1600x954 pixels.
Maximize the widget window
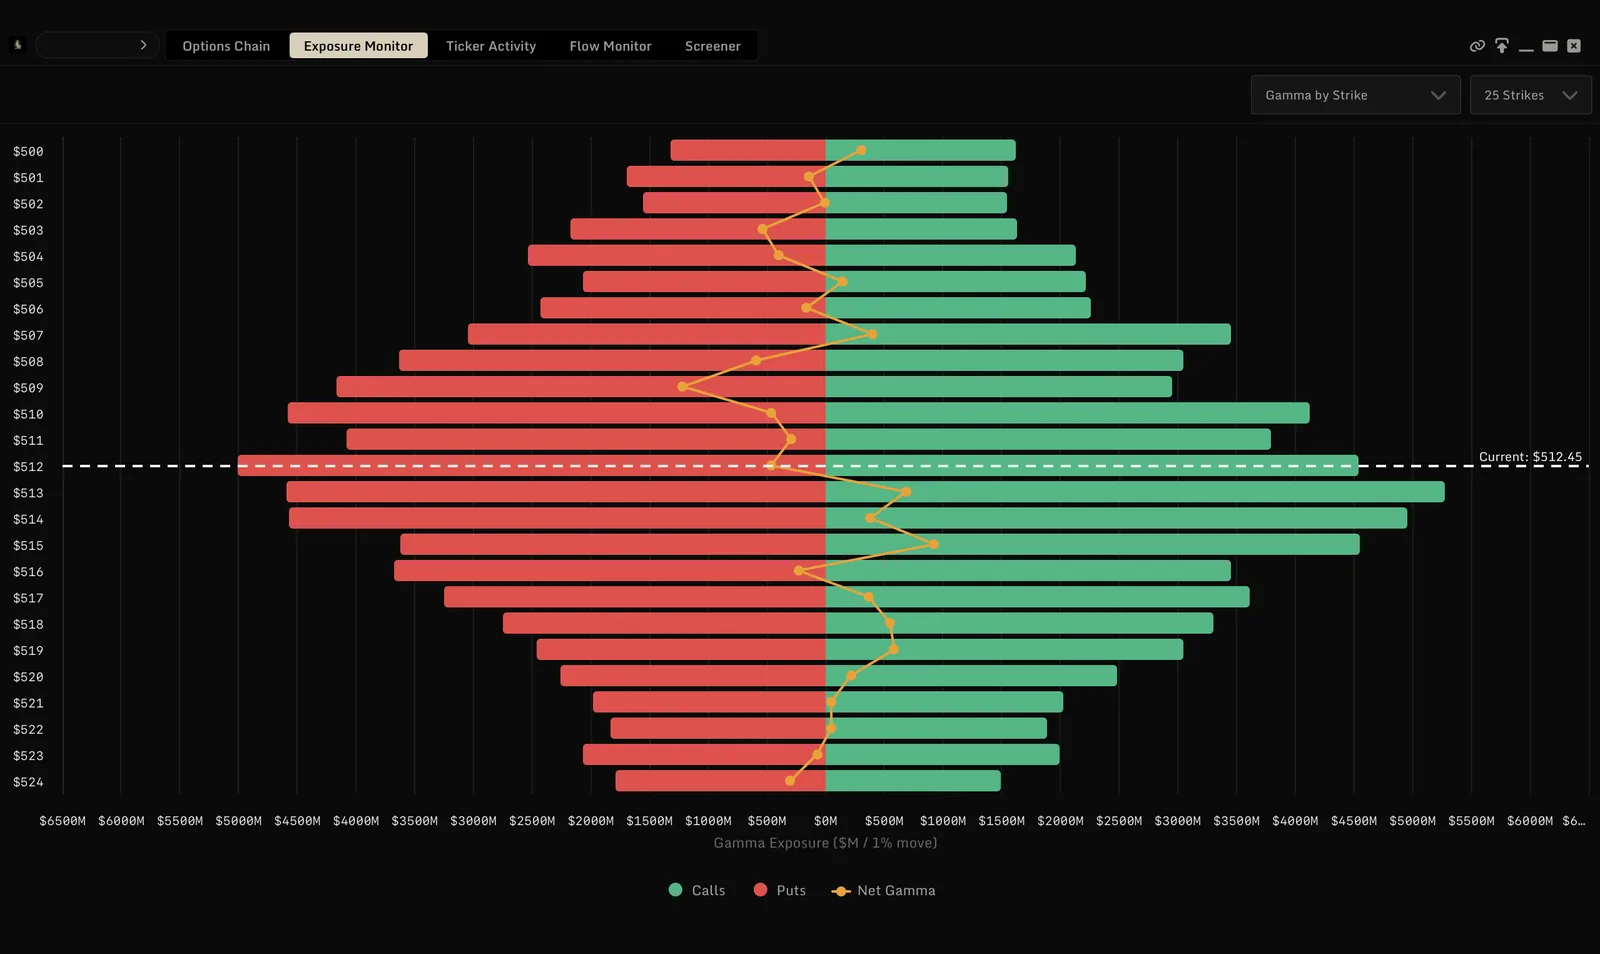click(1550, 46)
